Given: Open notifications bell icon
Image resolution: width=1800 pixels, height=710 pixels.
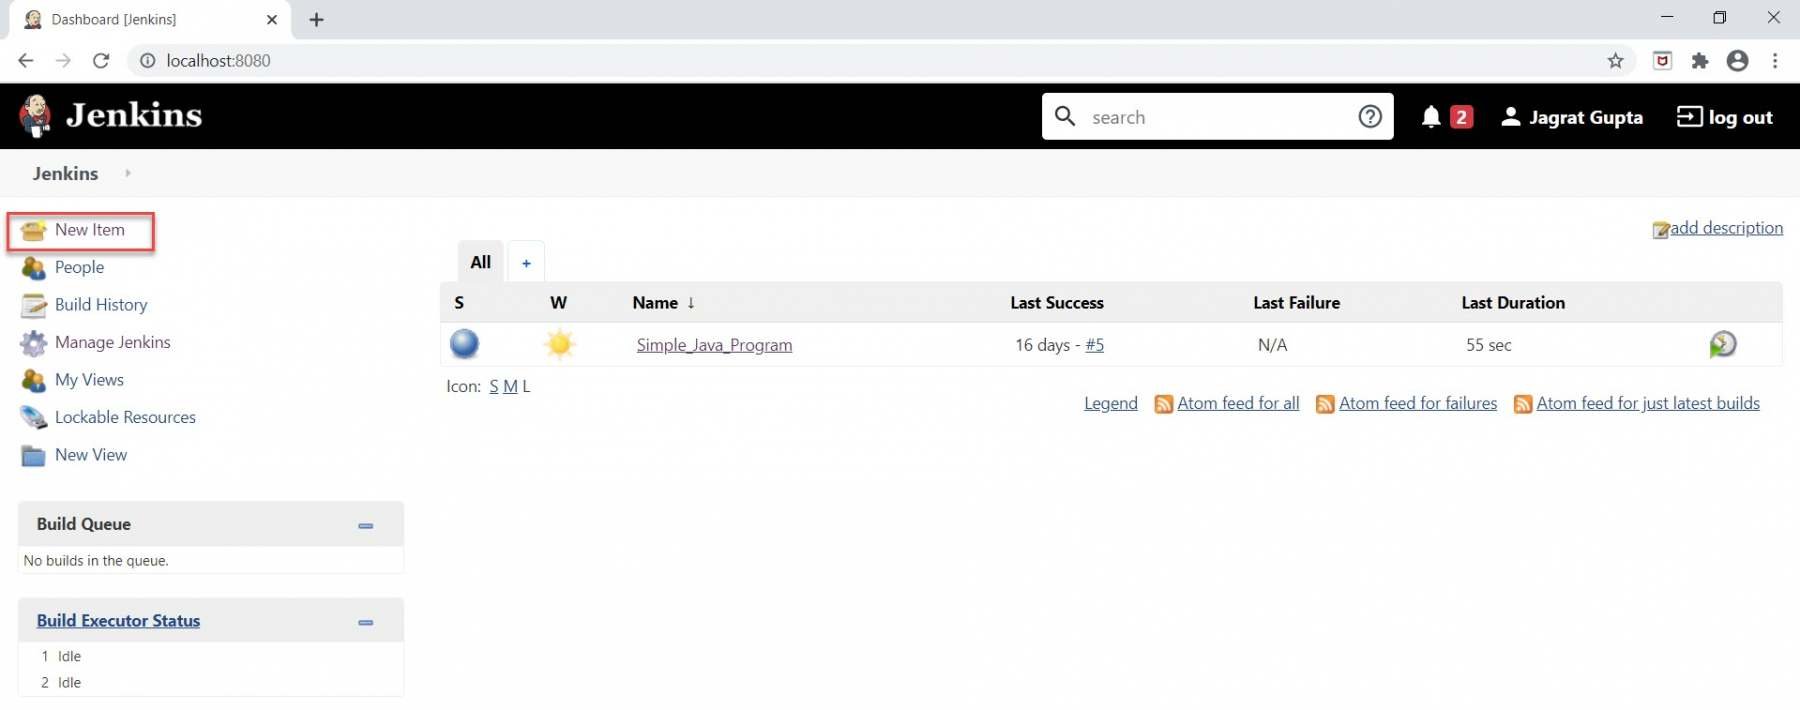Looking at the screenshot, I should 1431,117.
